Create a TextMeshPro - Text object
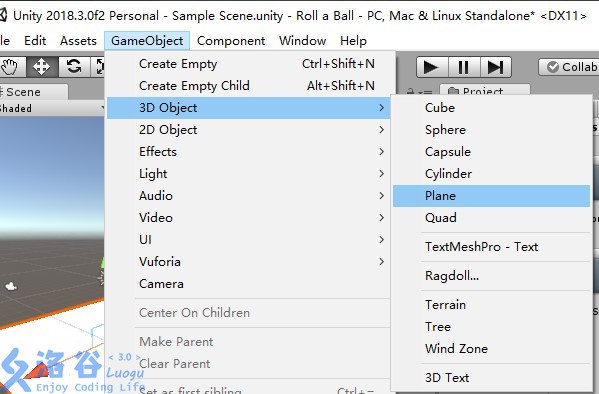 point(491,247)
